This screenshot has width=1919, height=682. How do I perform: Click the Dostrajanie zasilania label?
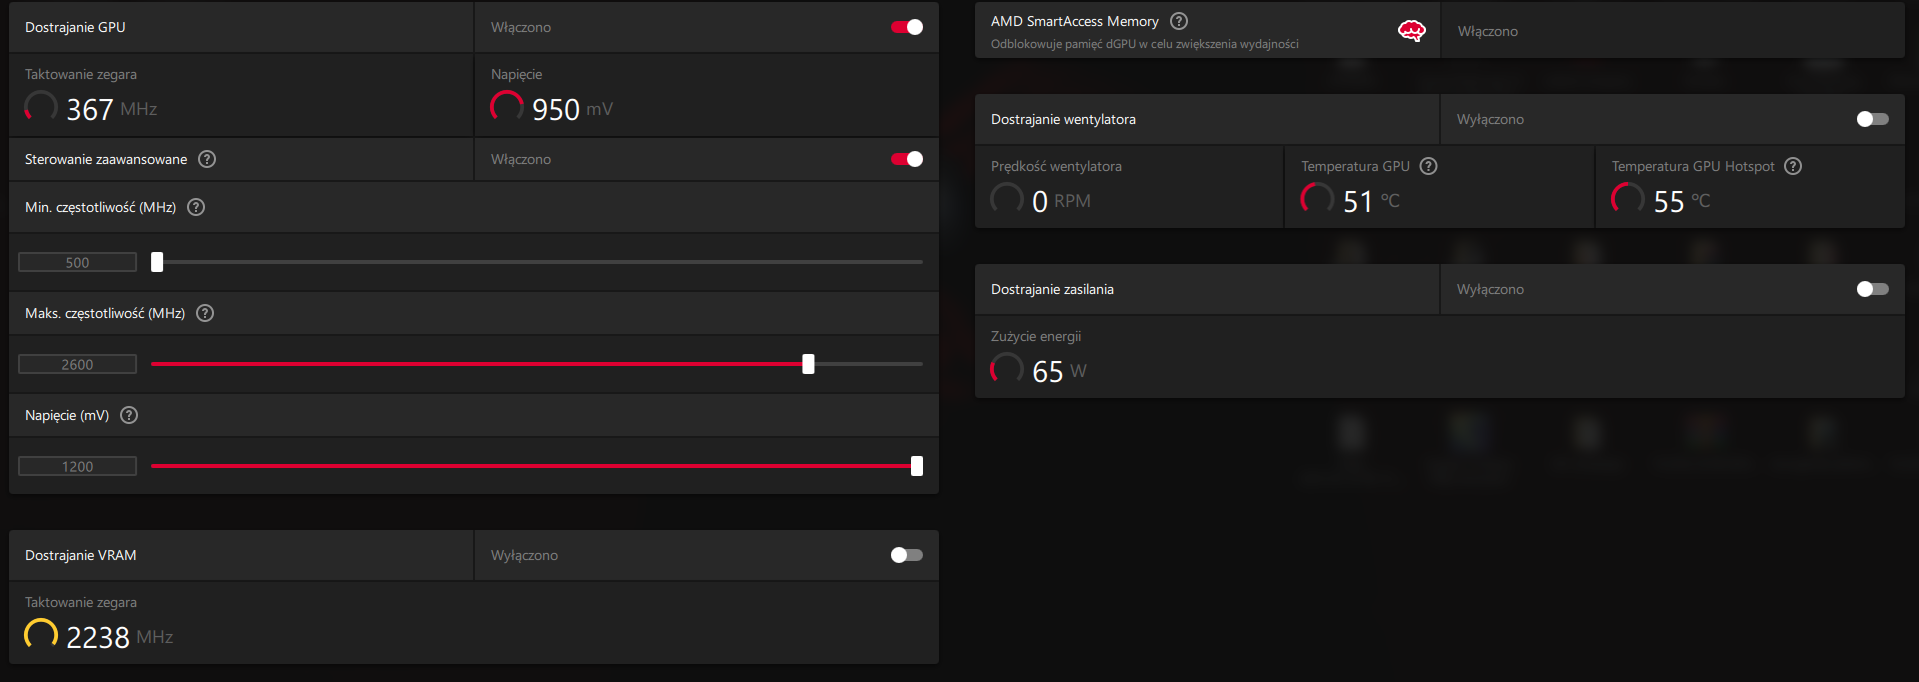[1052, 289]
